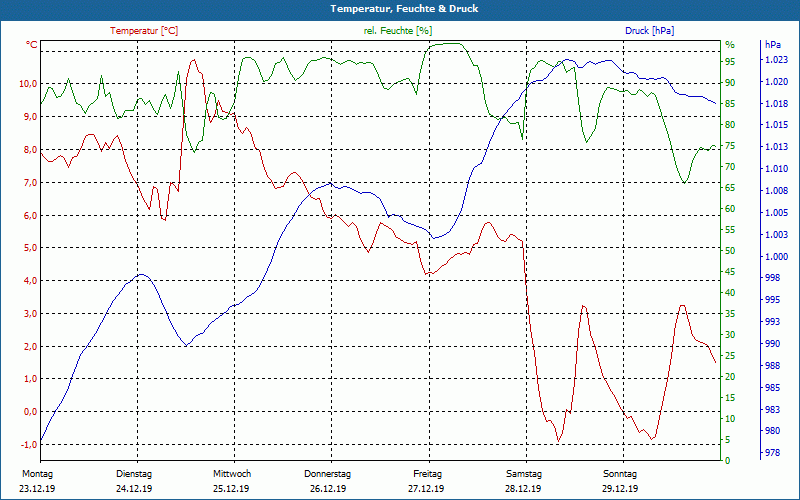Screen dimensions: 800x500
Task: Click the '%' unit label on humidity axis
Action: [x=730, y=45]
